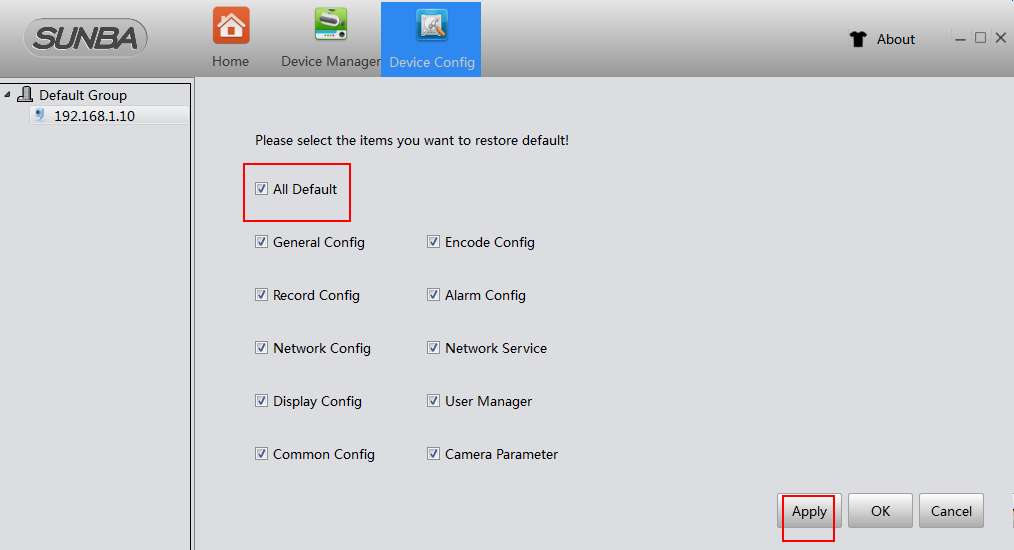Click the 'Please select the items' instruction text
Viewport: 1014px width, 550px height.
pos(412,140)
